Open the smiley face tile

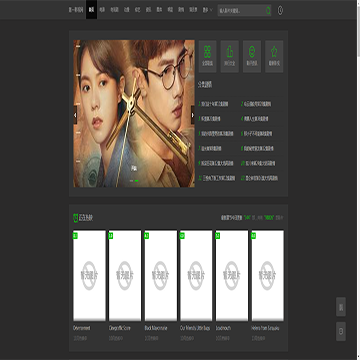tap(252, 56)
